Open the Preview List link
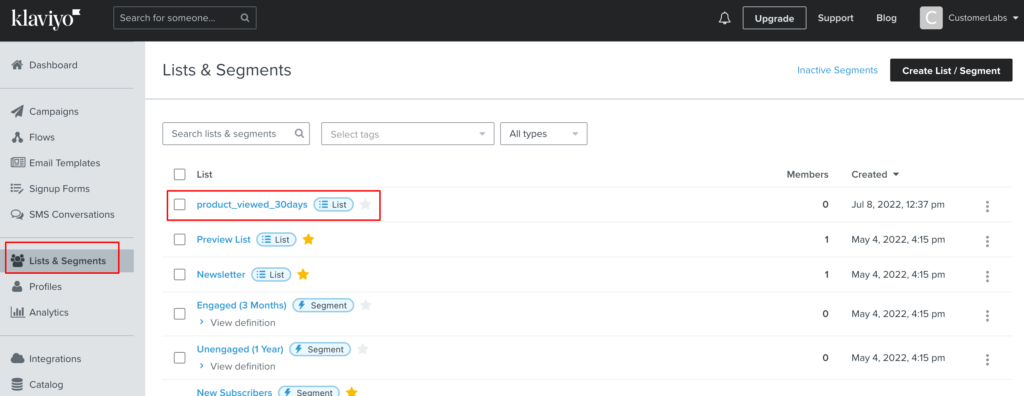This screenshot has height=396, width=1024. click(x=223, y=239)
